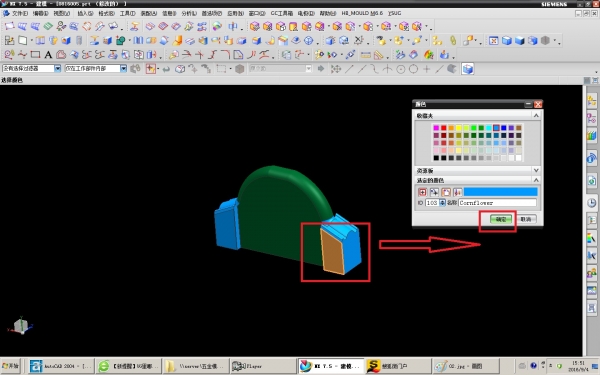This screenshot has width=600, height=375.
Task: Click the color ID spinner arrows
Action: [x=442, y=203]
